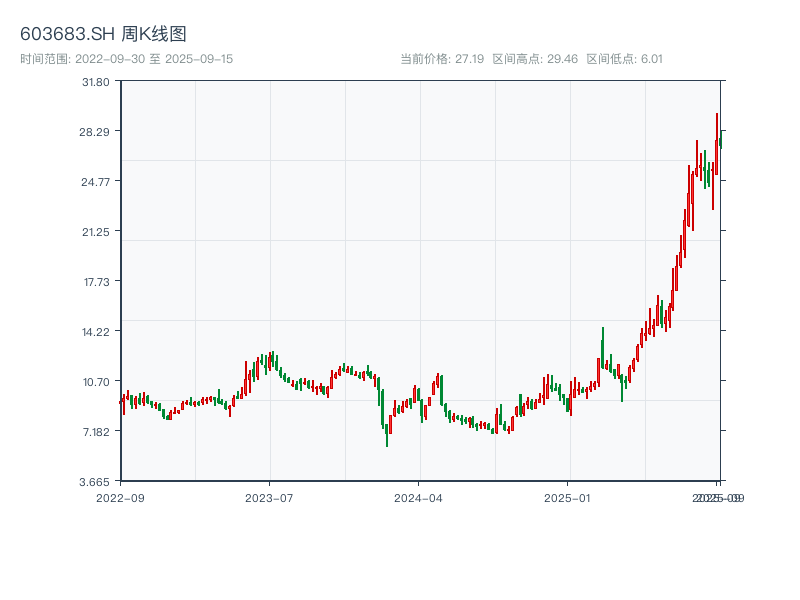Select the date range text 2022-09-30 至 2025-09-15

pos(154,59)
